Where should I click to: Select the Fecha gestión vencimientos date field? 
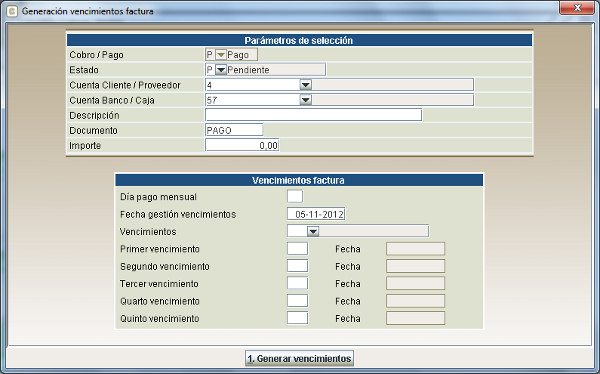pos(316,214)
